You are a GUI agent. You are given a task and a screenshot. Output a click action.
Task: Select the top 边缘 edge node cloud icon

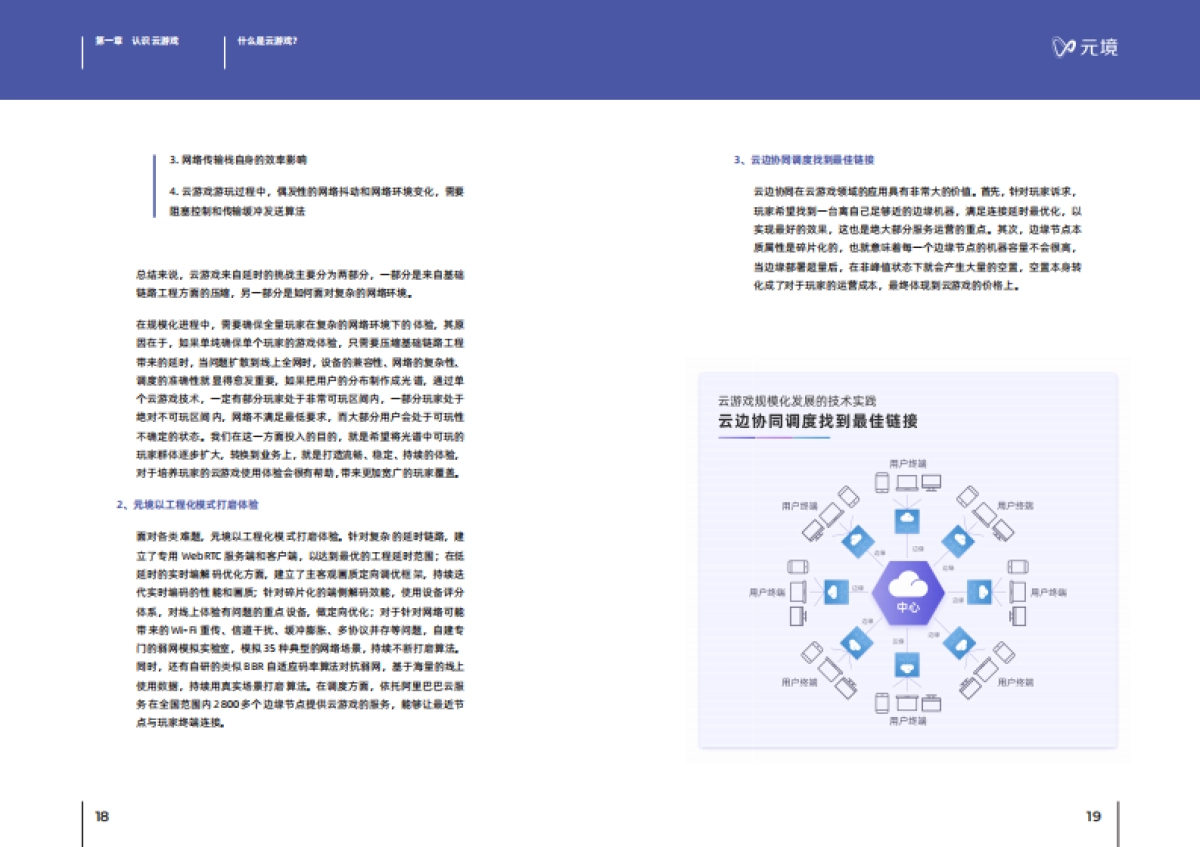(x=907, y=520)
